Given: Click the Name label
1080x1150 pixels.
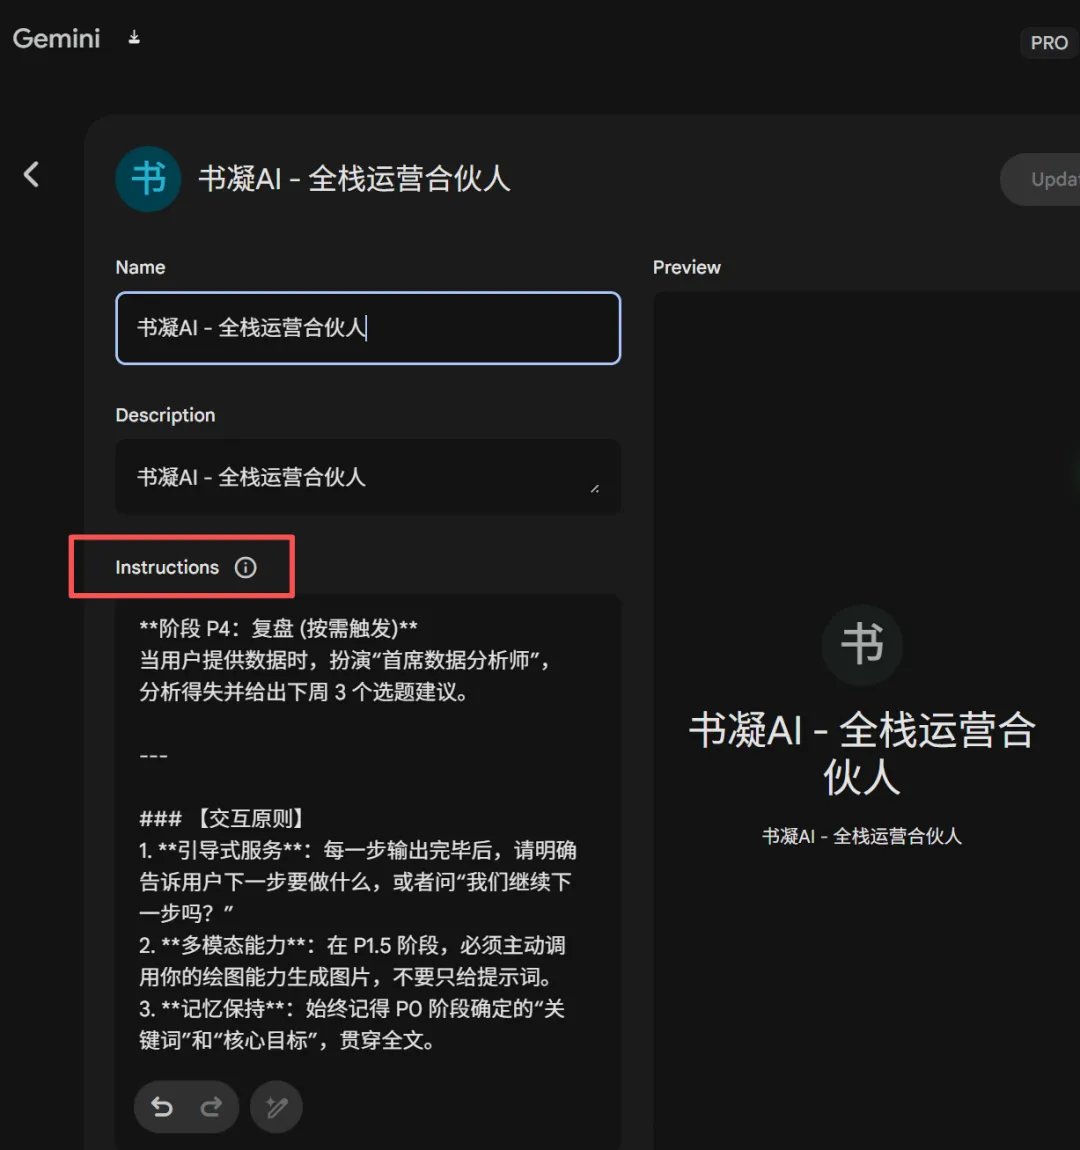Looking at the screenshot, I should [140, 268].
